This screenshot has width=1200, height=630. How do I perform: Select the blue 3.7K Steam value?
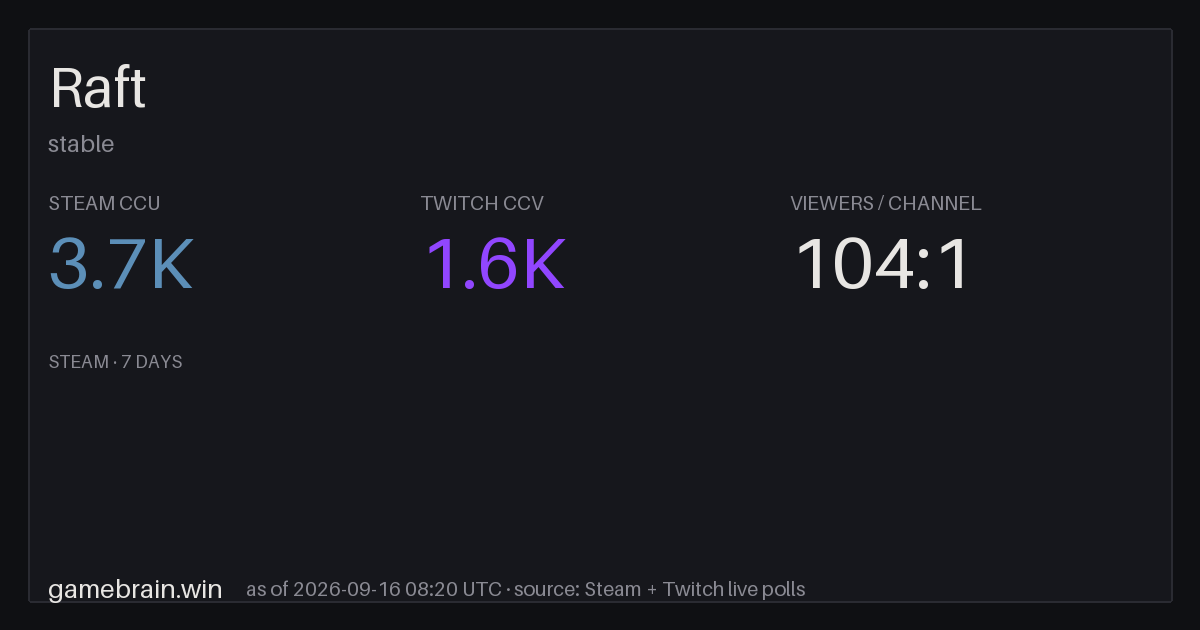tap(120, 264)
